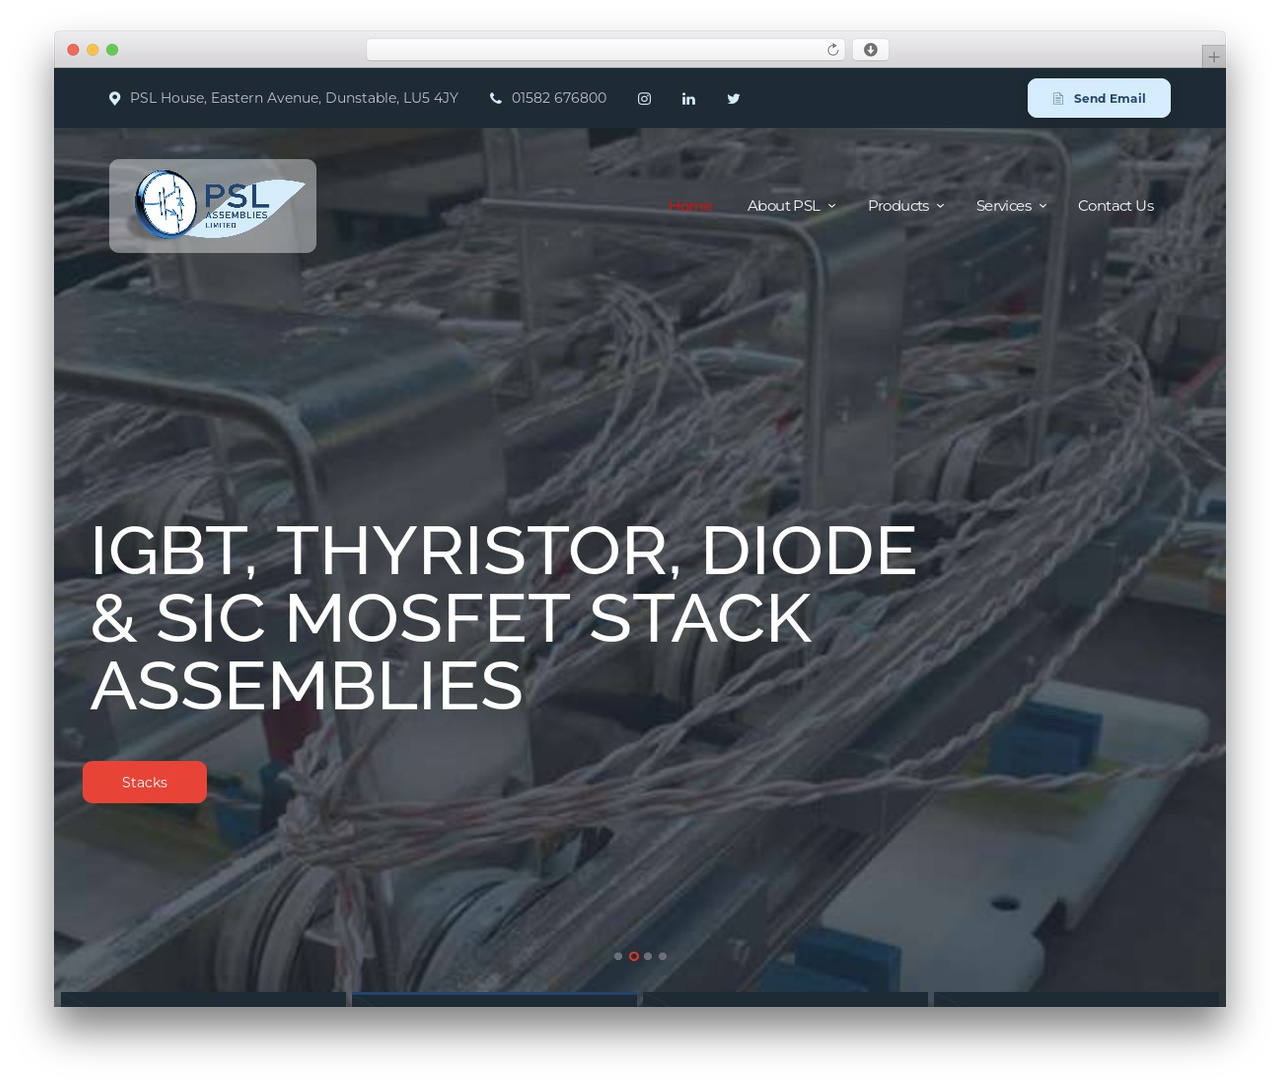The width and height of the screenshot is (1280, 1084).
Task: Click the phone icon beside 01582 676800
Action: click(495, 98)
